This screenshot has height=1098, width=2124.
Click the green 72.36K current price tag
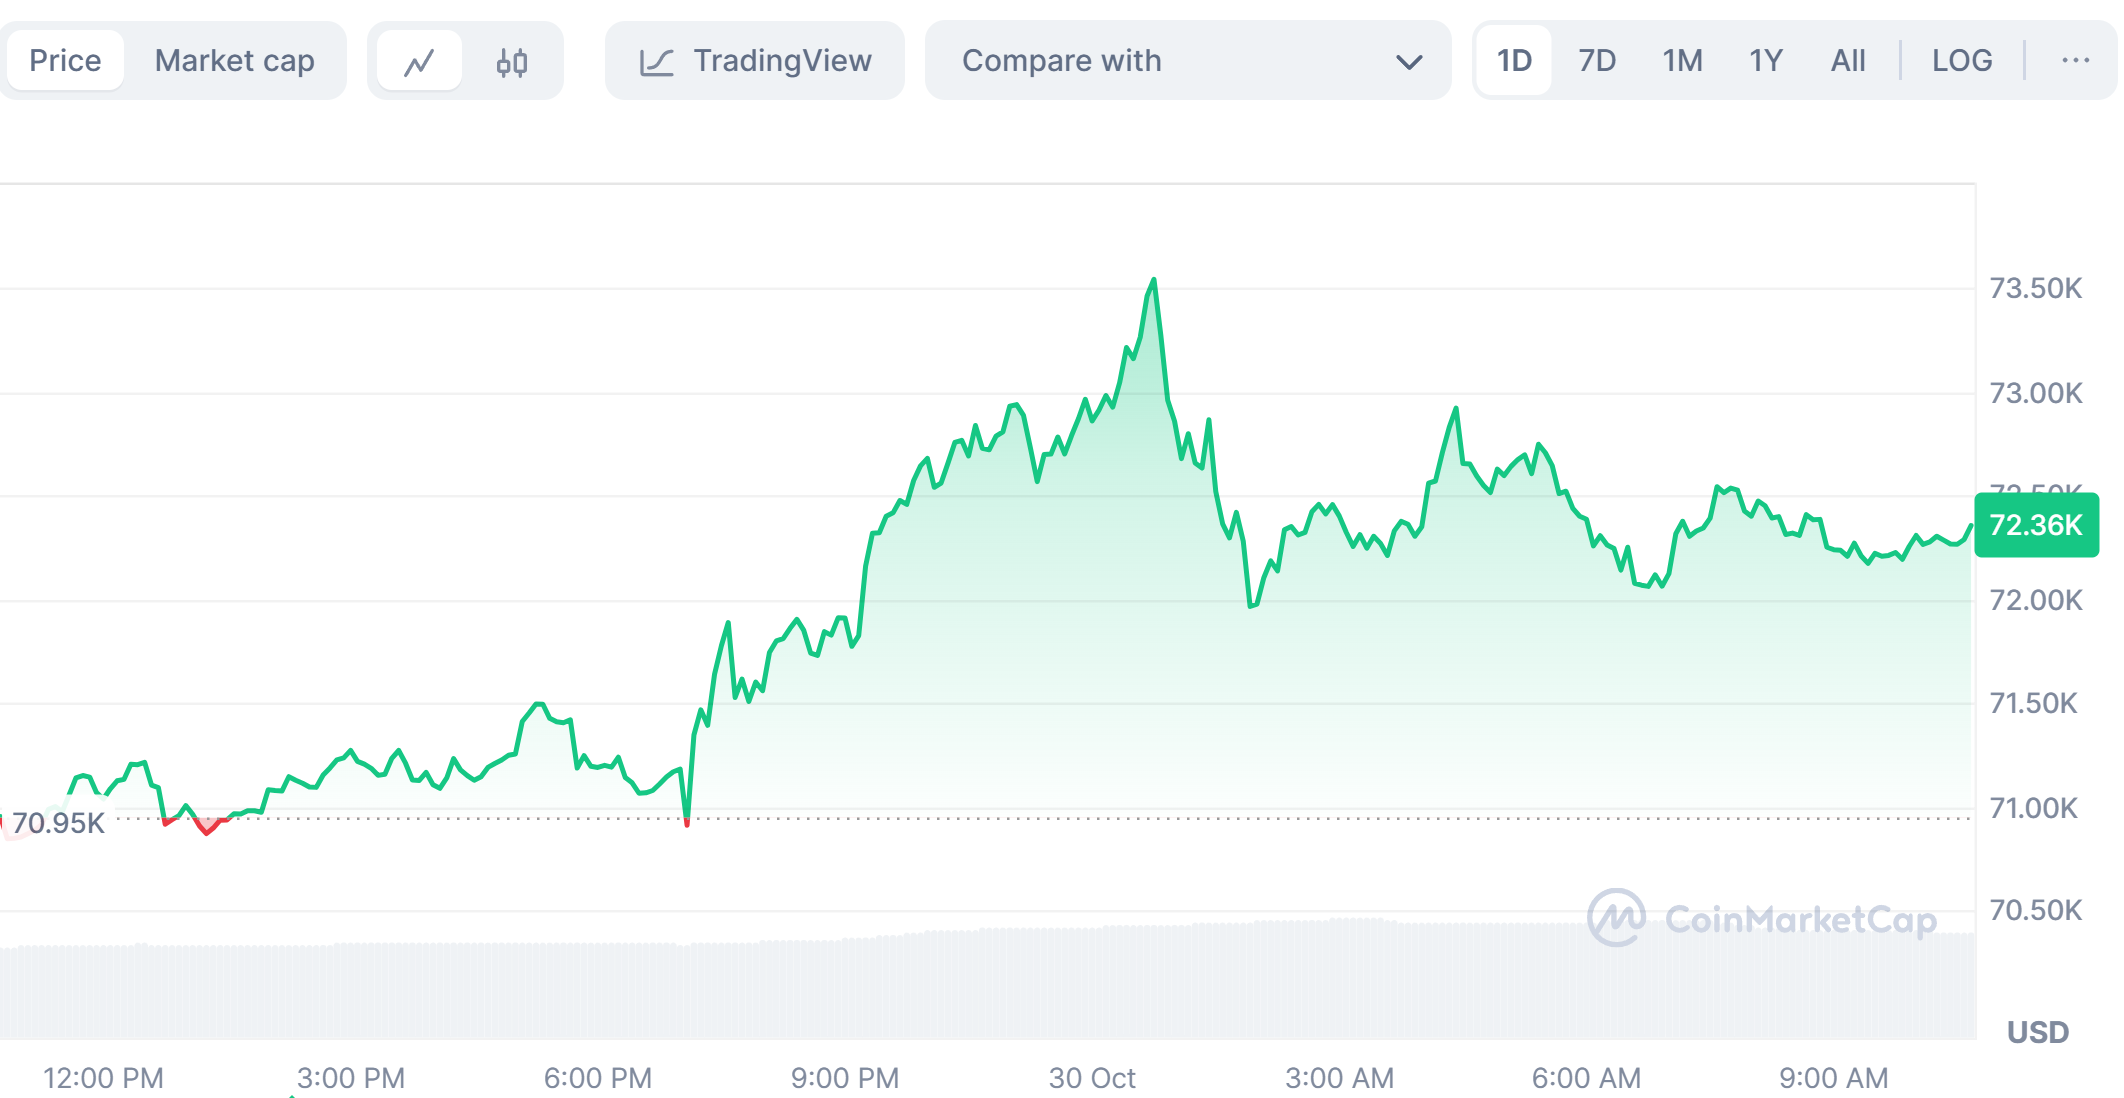2035,525
